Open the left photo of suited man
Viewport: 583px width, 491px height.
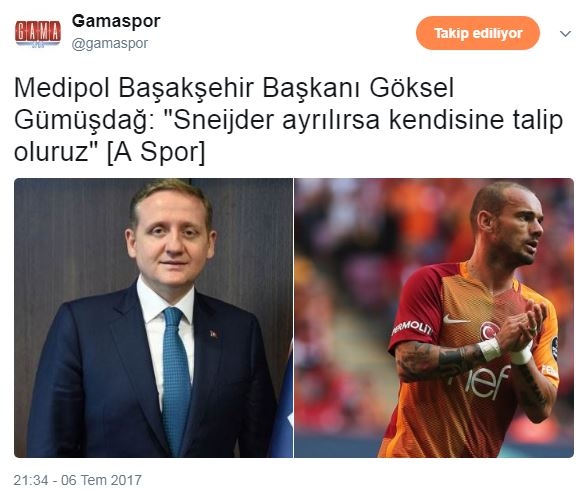pos(154,318)
